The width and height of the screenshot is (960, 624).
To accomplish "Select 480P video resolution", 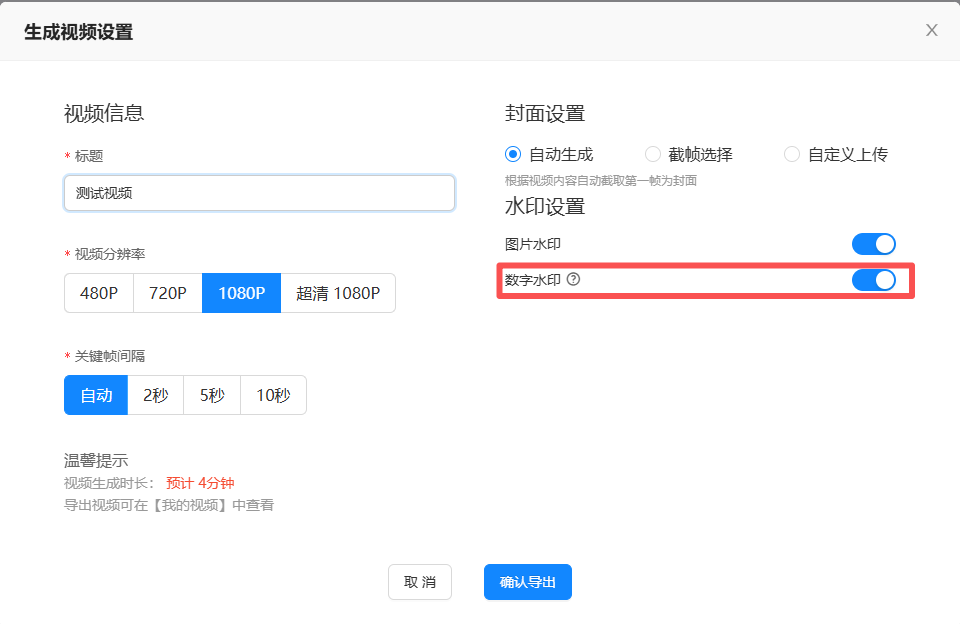I will [99, 293].
